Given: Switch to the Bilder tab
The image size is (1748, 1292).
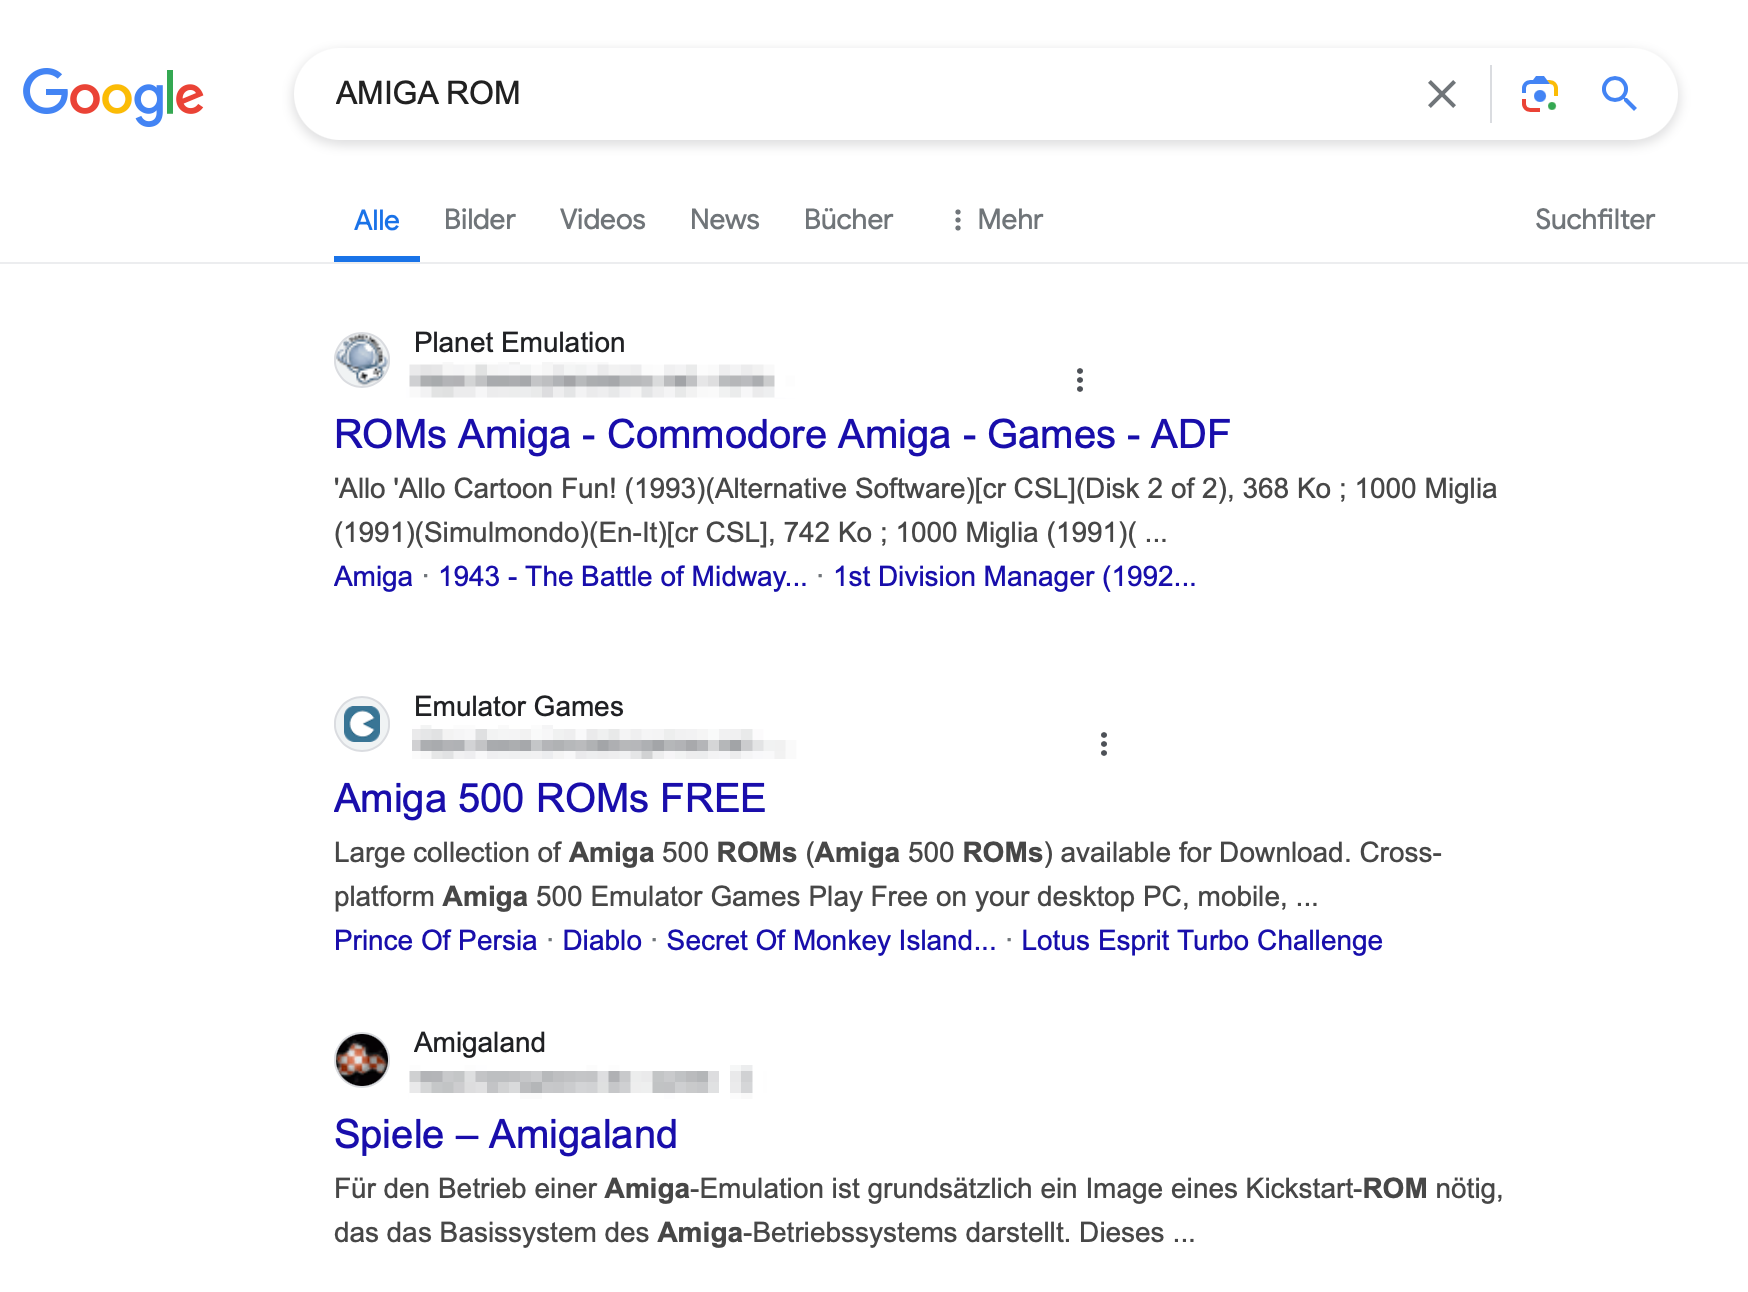Looking at the screenshot, I should coord(480,220).
